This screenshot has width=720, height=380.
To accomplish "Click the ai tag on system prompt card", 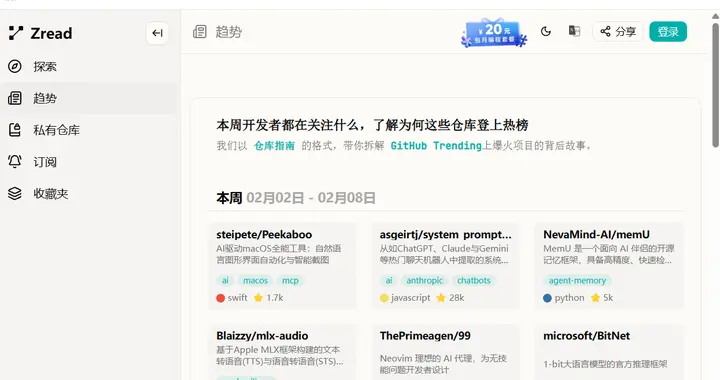I will [388, 280].
